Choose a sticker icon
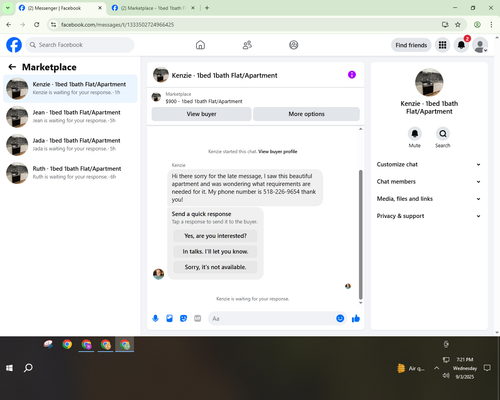This screenshot has height=400, width=500. (184, 319)
